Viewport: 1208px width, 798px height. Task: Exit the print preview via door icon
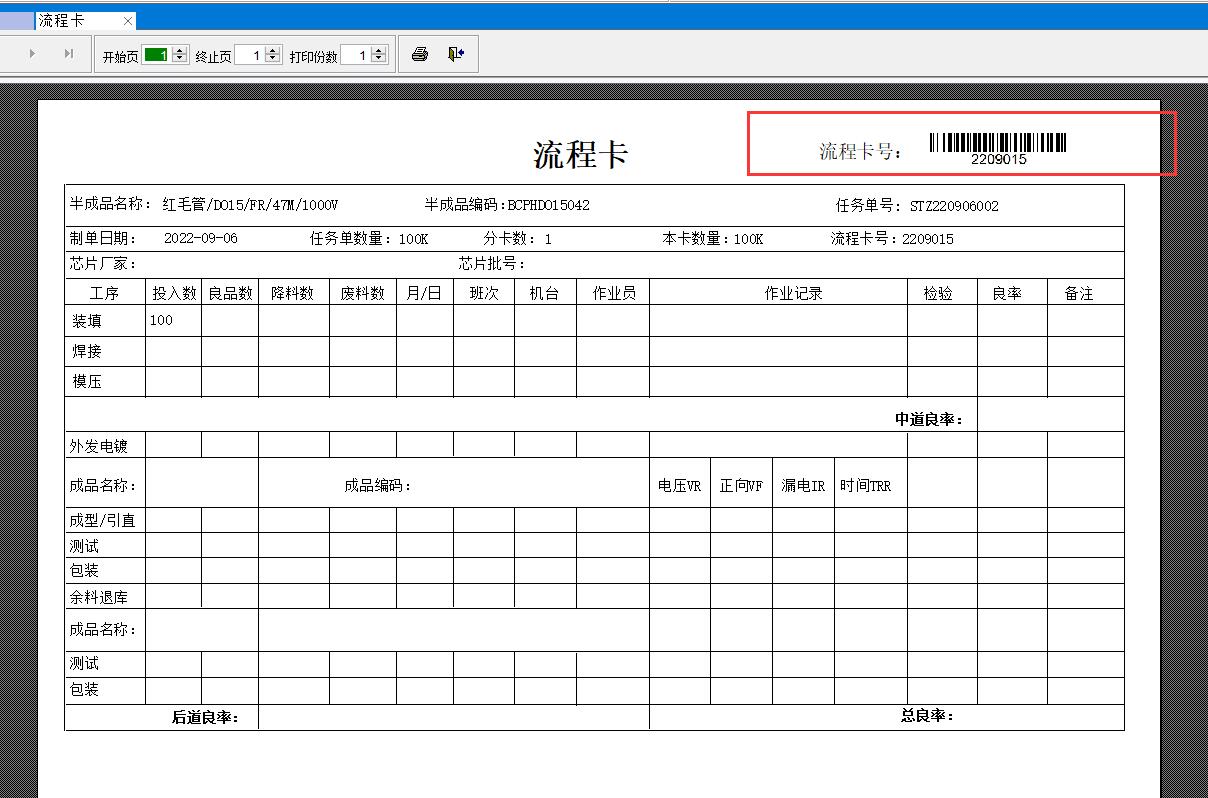tap(456, 55)
